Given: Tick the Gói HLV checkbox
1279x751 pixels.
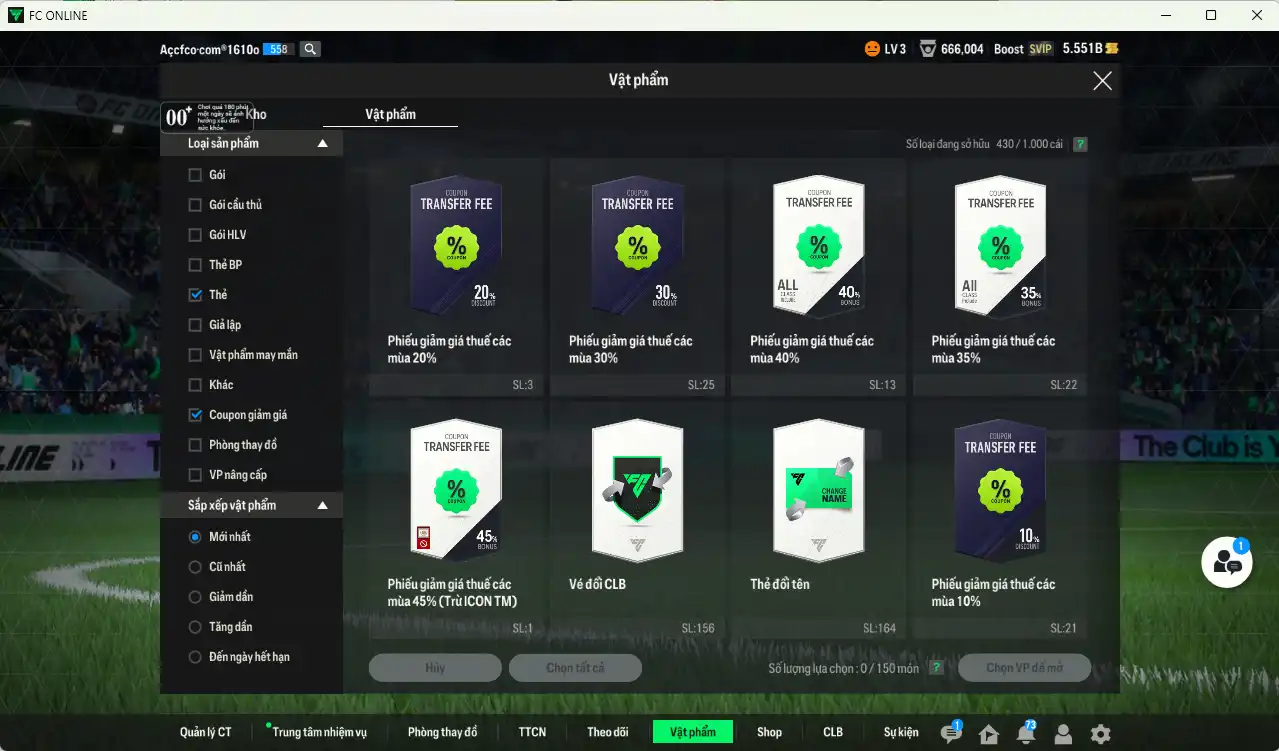Looking at the screenshot, I should [195, 235].
